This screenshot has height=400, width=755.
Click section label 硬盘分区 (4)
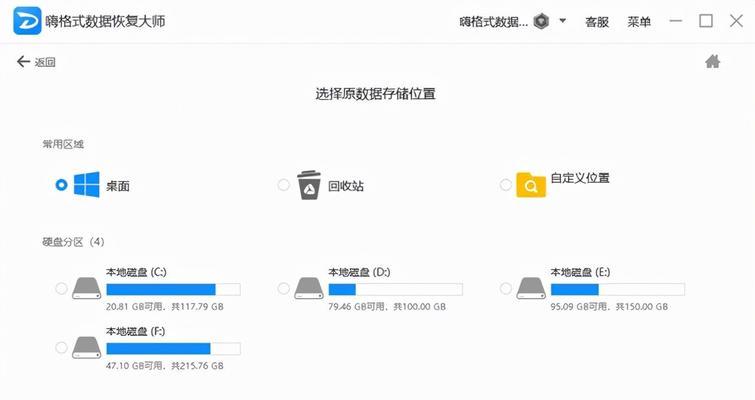coord(73,242)
